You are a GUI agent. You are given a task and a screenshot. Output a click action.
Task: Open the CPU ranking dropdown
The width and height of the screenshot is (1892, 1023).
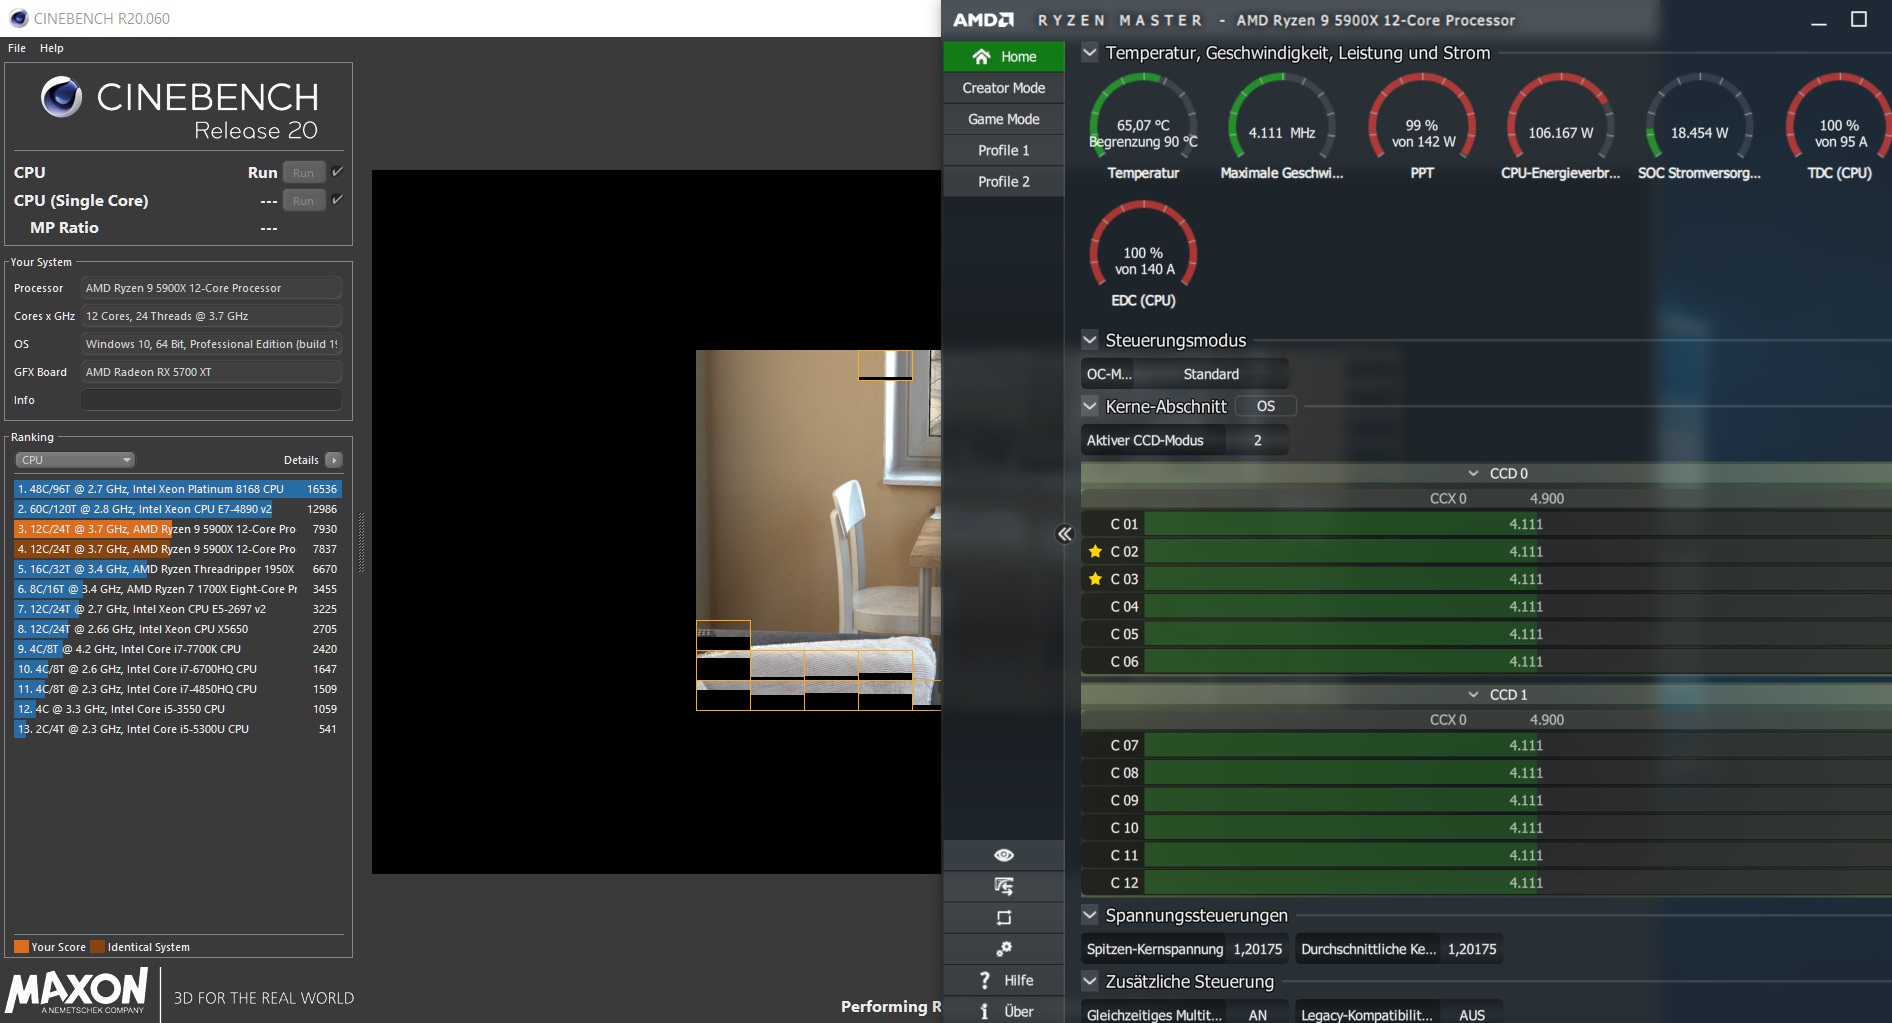point(75,460)
